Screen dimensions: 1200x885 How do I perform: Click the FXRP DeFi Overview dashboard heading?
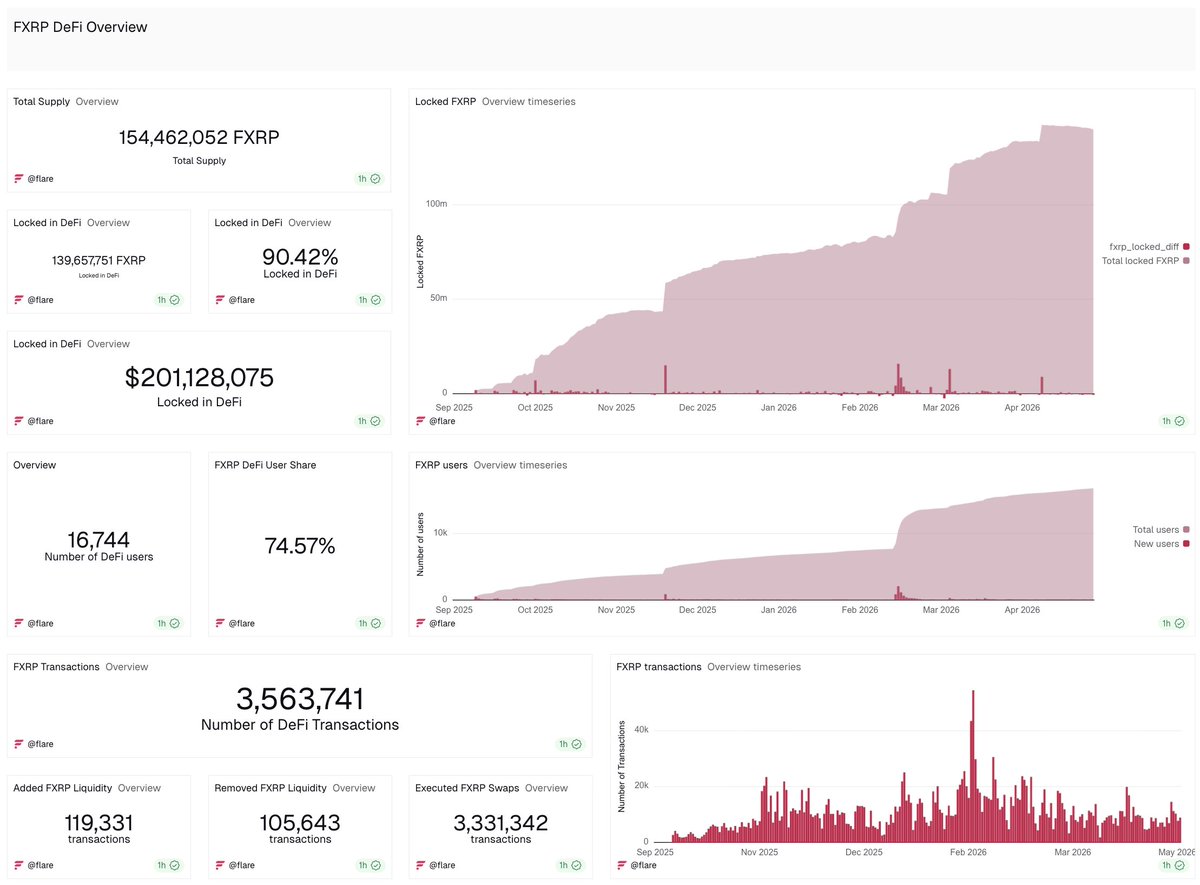pos(80,28)
